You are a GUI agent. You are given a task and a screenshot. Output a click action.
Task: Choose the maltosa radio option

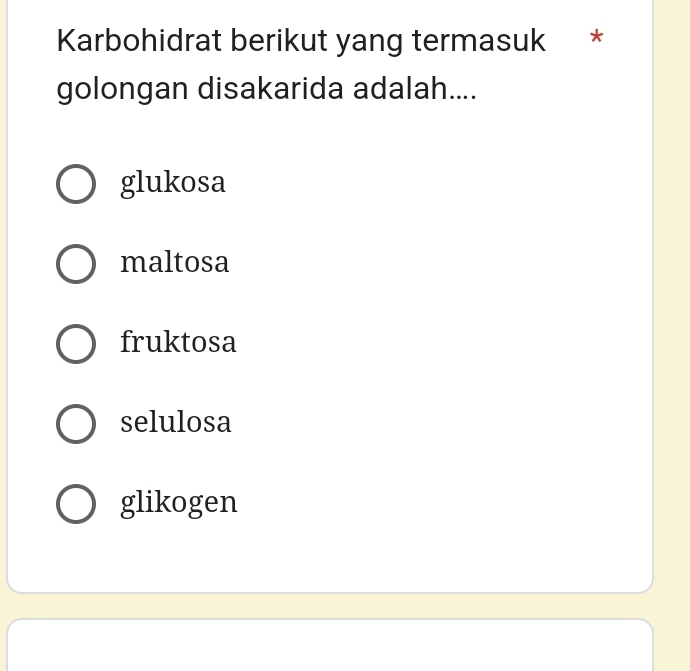coord(76,264)
